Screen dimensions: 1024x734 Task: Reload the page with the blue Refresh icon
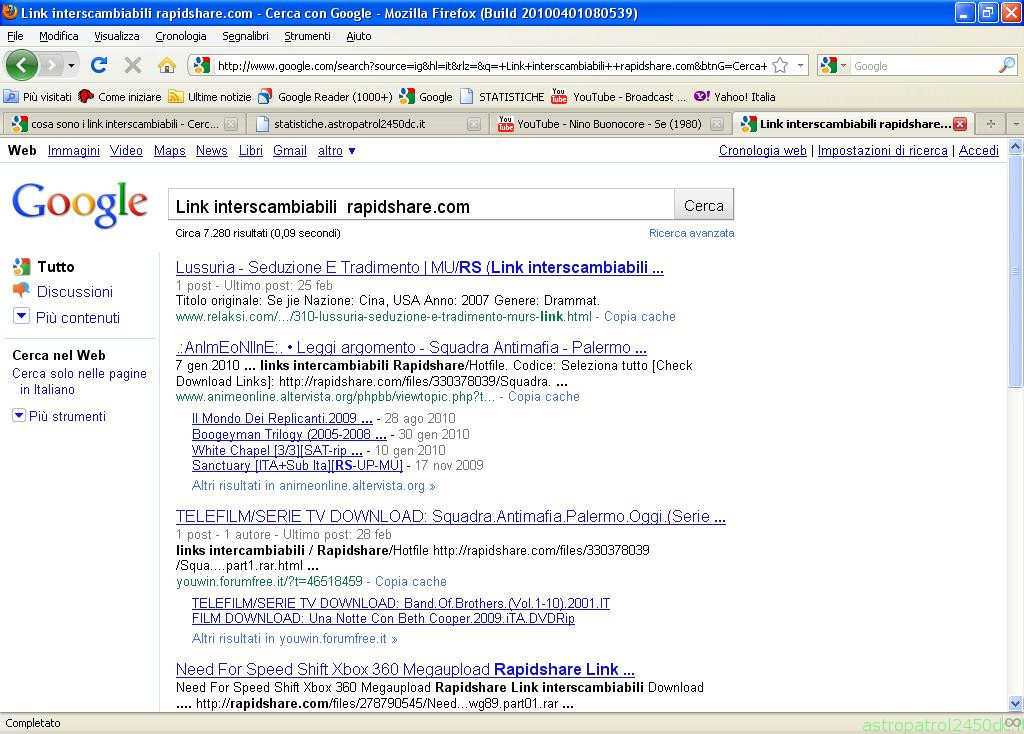[x=99, y=65]
